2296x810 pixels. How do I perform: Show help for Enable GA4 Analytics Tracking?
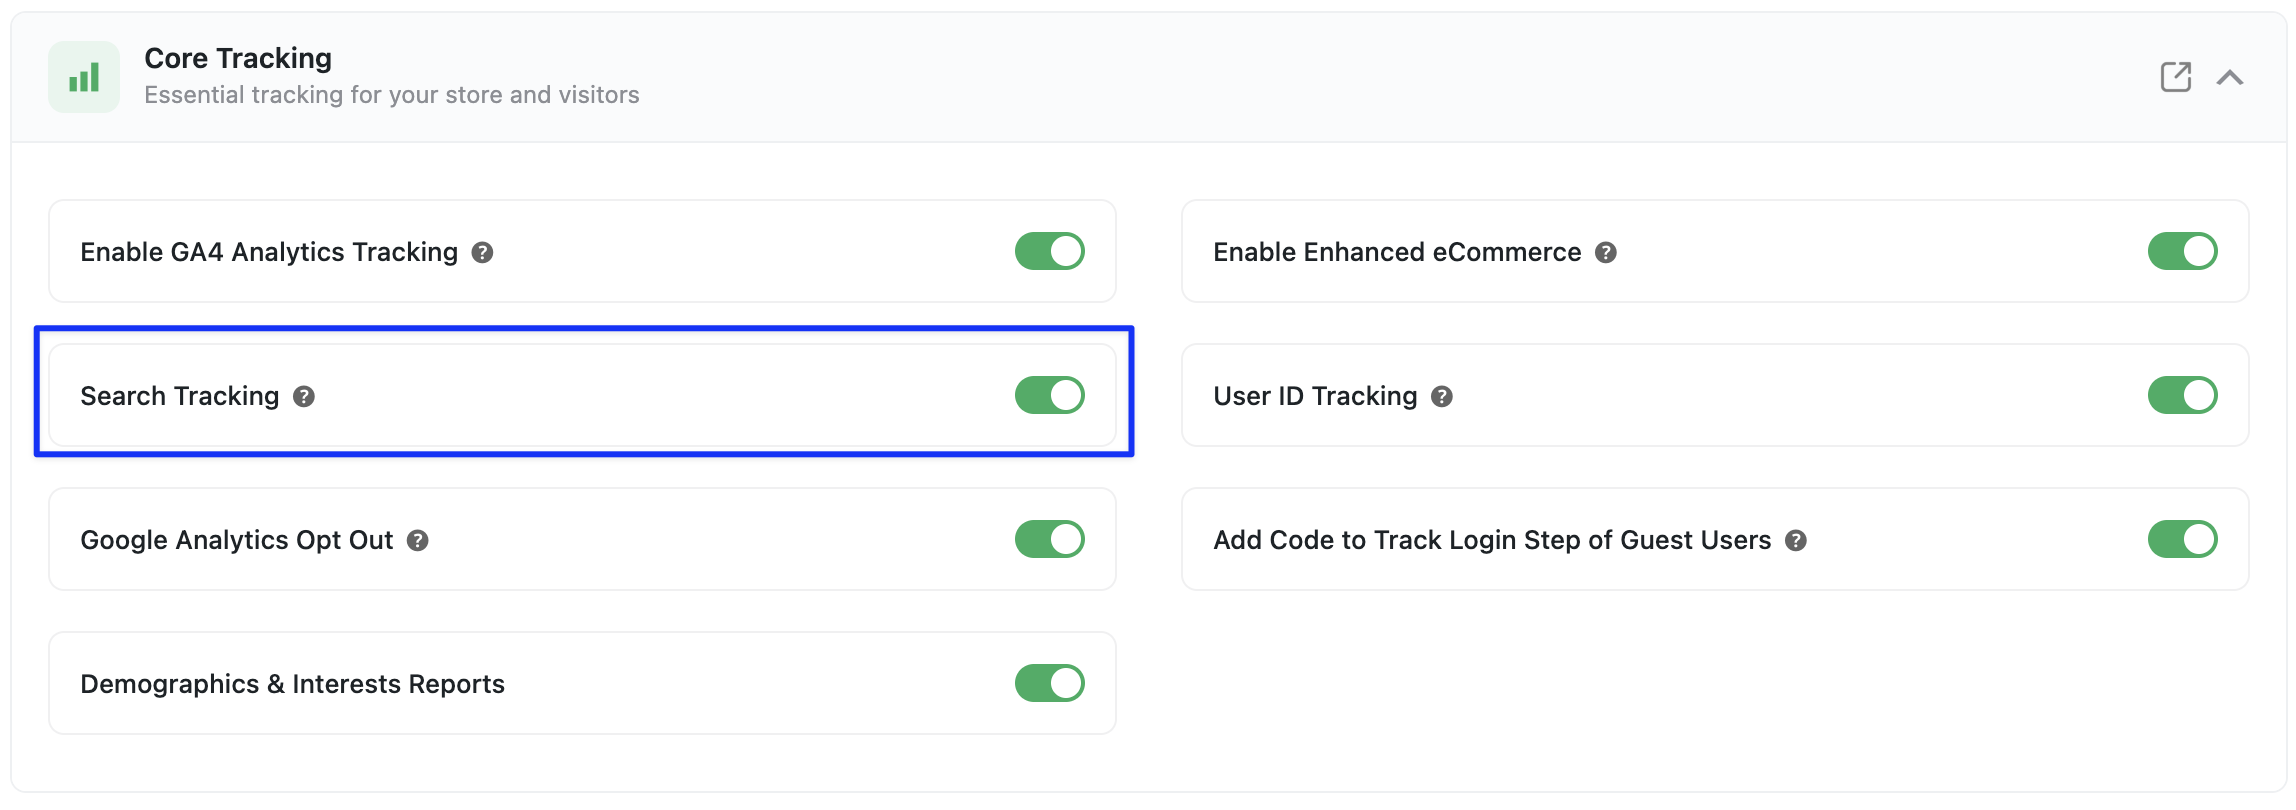tap(483, 253)
